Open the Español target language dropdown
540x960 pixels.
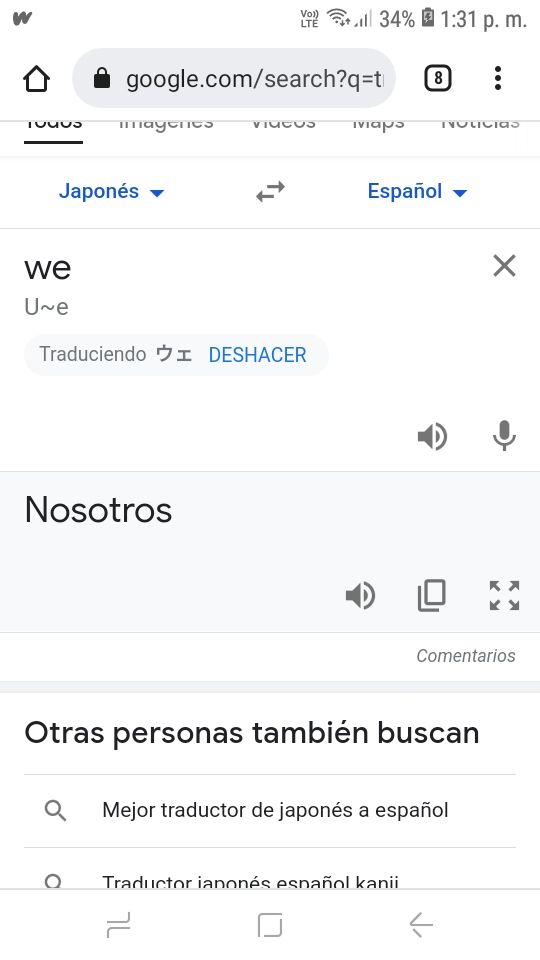[x=417, y=192]
